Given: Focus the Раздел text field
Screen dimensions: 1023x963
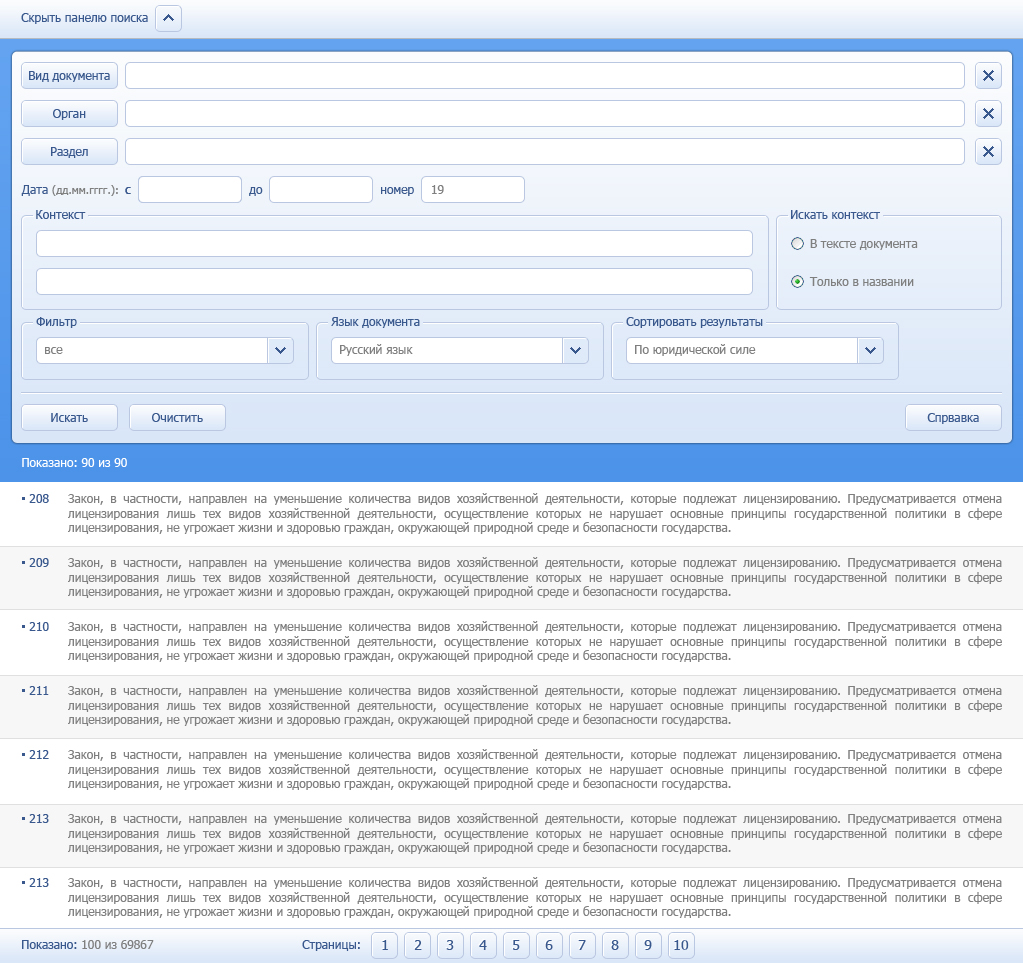Looking at the screenshot, I should pyautogui.click(x=545, y=151).
